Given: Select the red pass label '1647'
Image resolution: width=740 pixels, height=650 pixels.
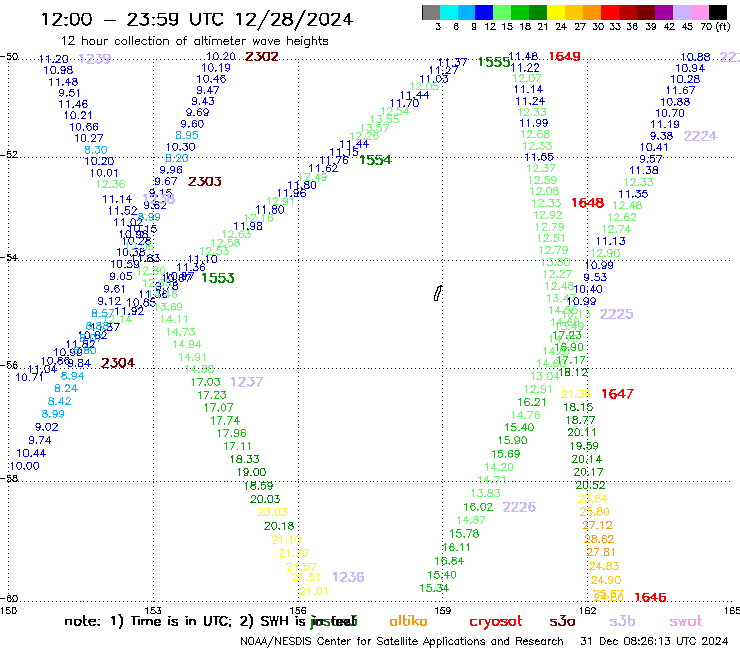Looking at the screenshot, I should click(x=617, y=394).
